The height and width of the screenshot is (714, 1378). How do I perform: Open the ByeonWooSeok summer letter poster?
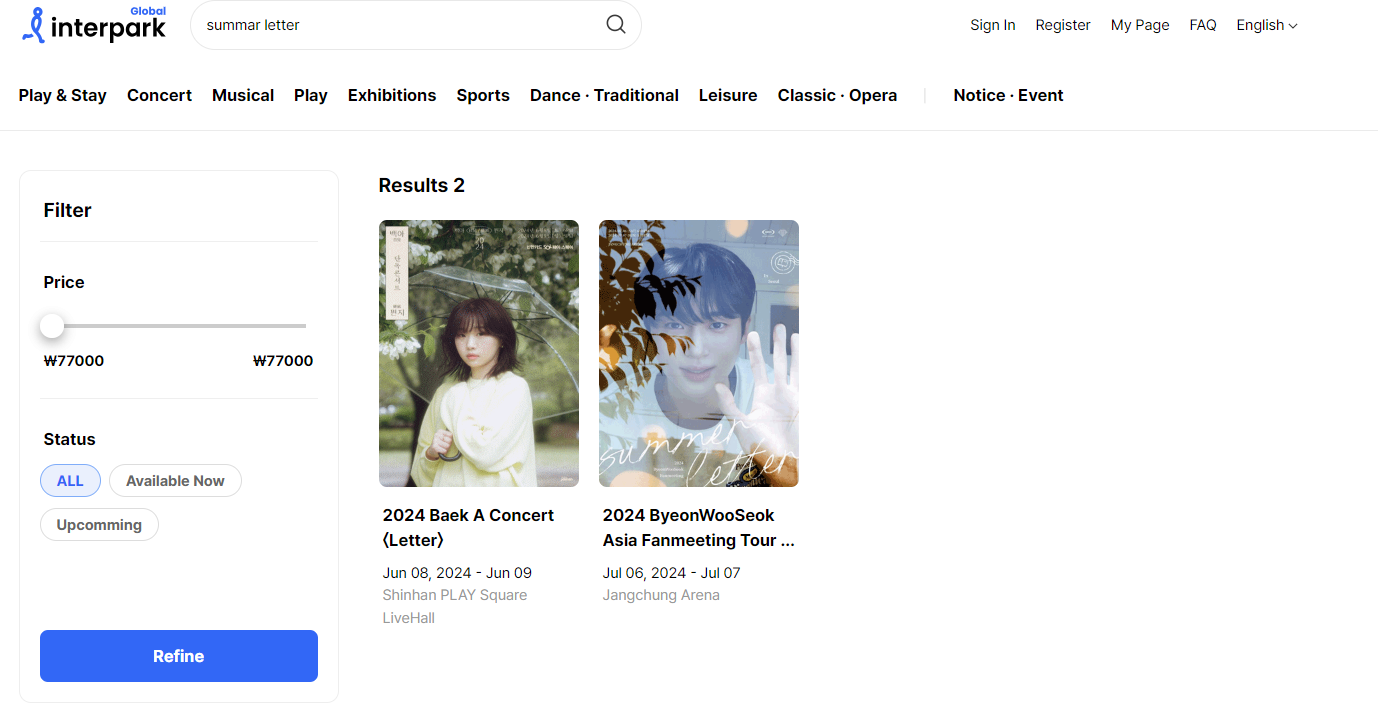tap(699, 353)
